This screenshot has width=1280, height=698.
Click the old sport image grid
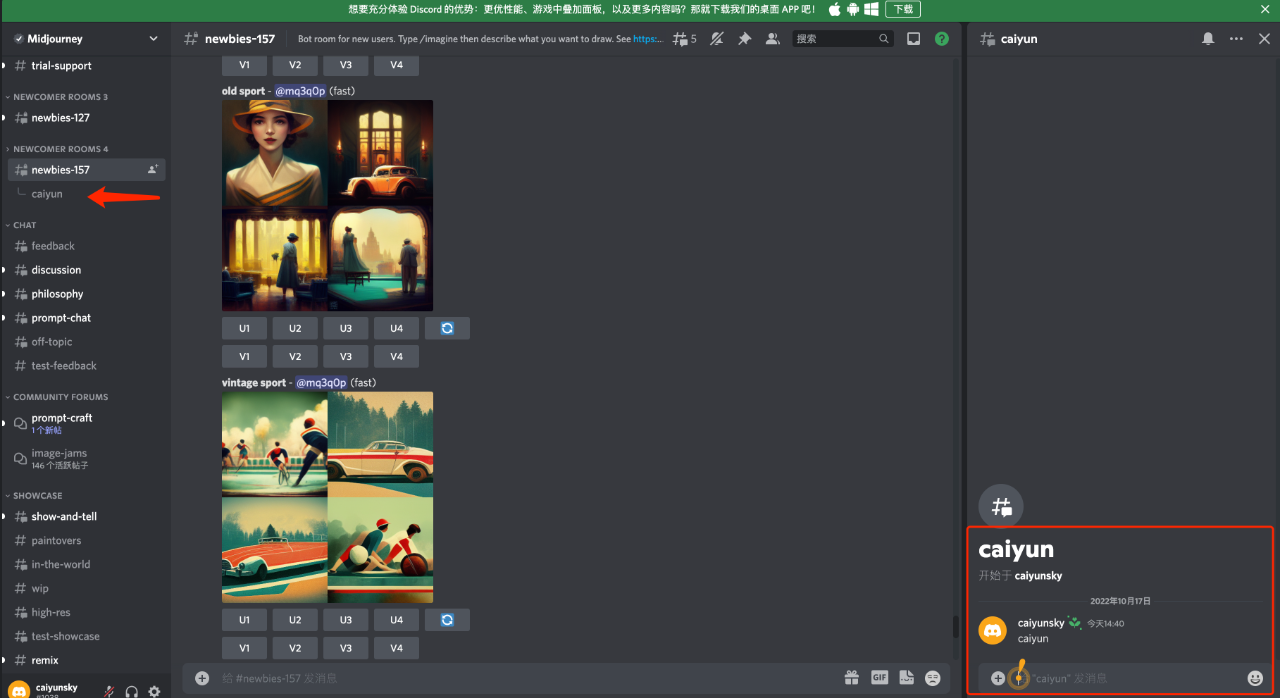(x=328, y=205)
